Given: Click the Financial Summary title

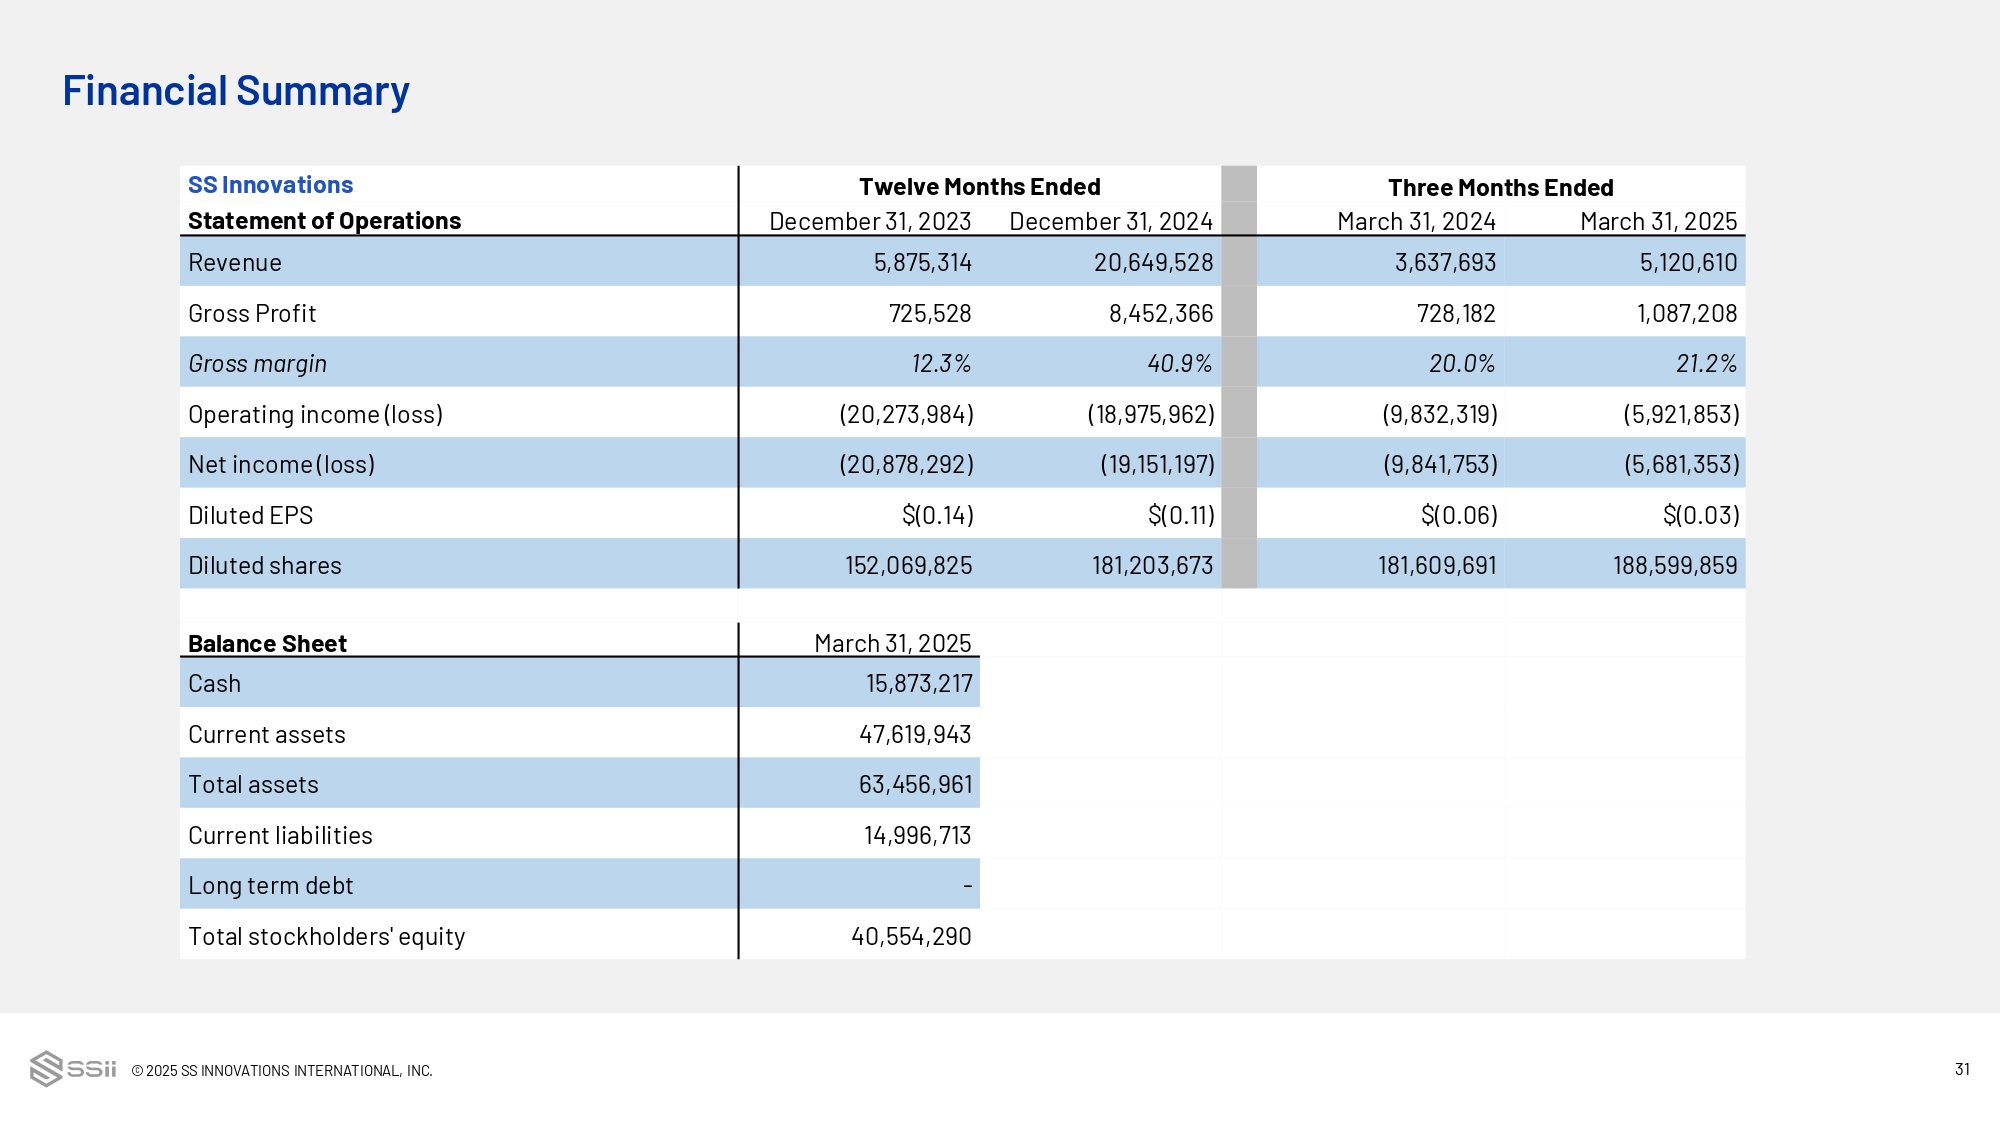Looking at the screenshot, I should pos(236,91).
